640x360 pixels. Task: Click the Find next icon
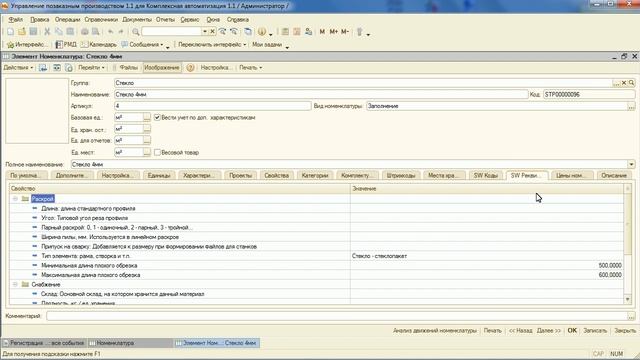pyautogui.click(x=222, y=31)
